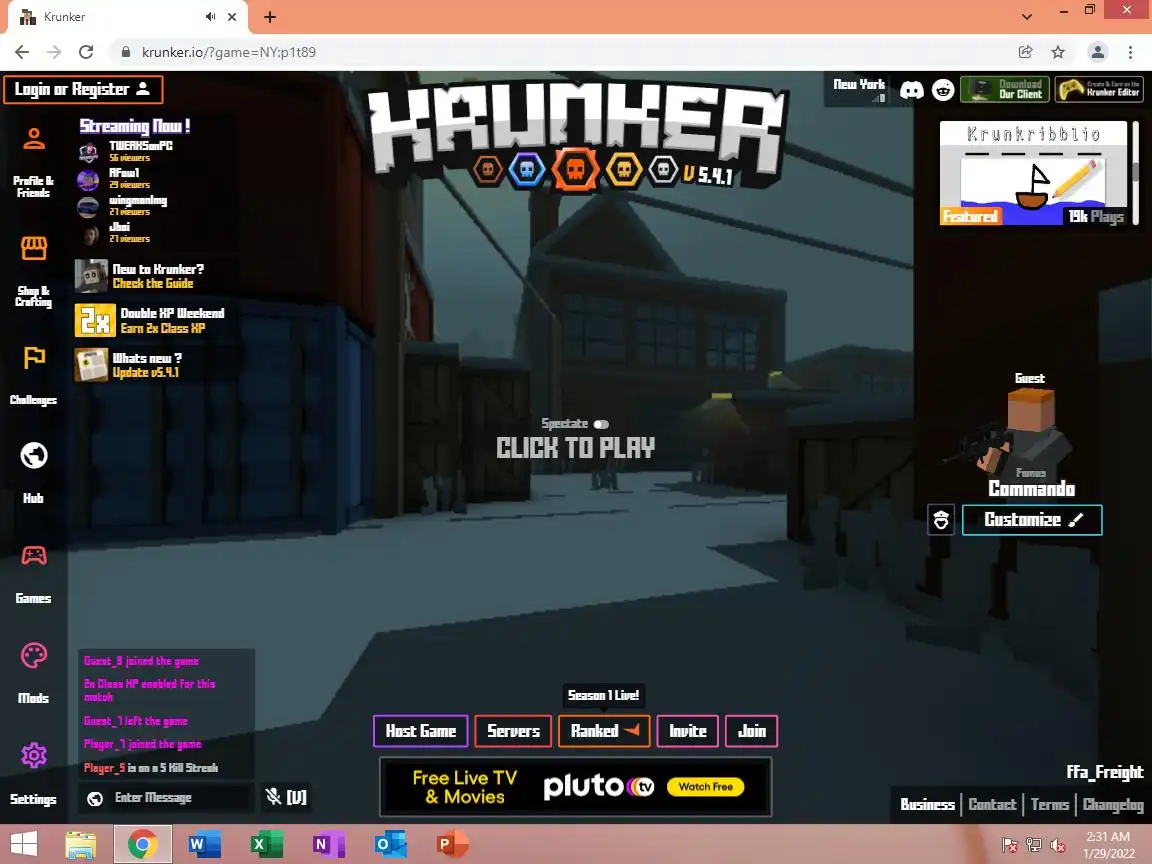
Task: Open PowerPoint from the taskbar
Action: pyautogui.click(x=453, y=844)
